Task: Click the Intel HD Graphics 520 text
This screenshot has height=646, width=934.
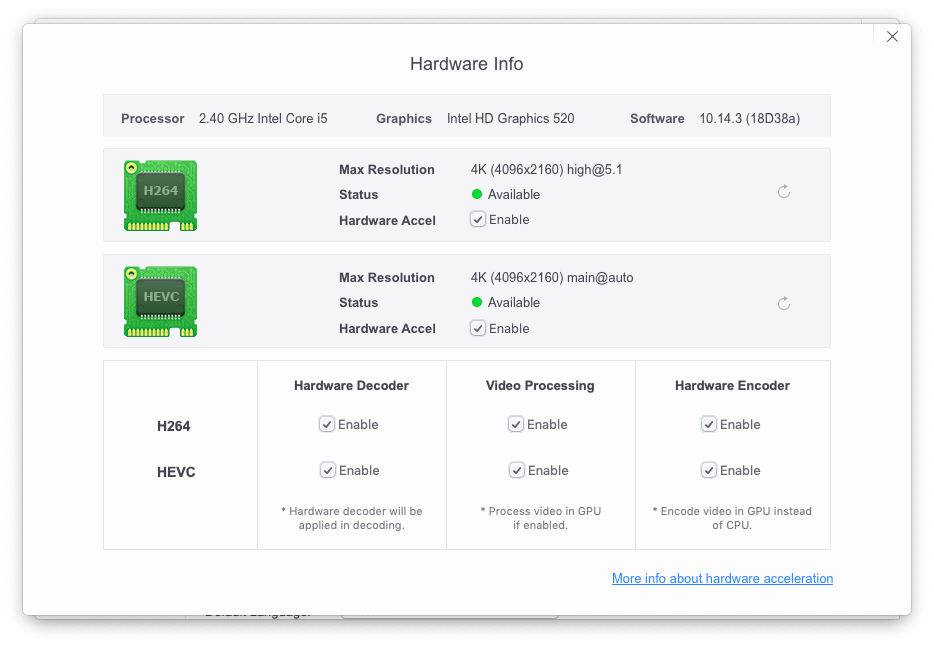Action: 510,118
